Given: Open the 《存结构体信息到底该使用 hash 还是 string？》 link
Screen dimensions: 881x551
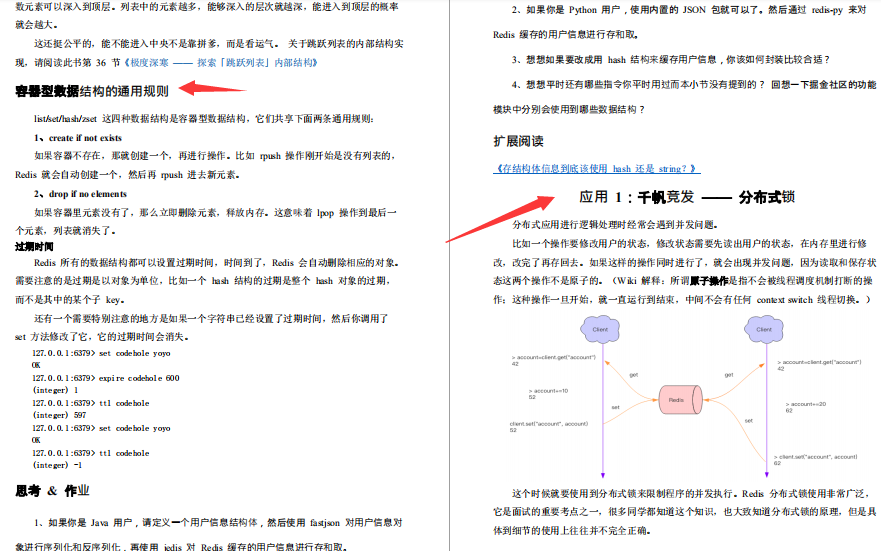Looking at the screenshot, I should coord(597,169).
